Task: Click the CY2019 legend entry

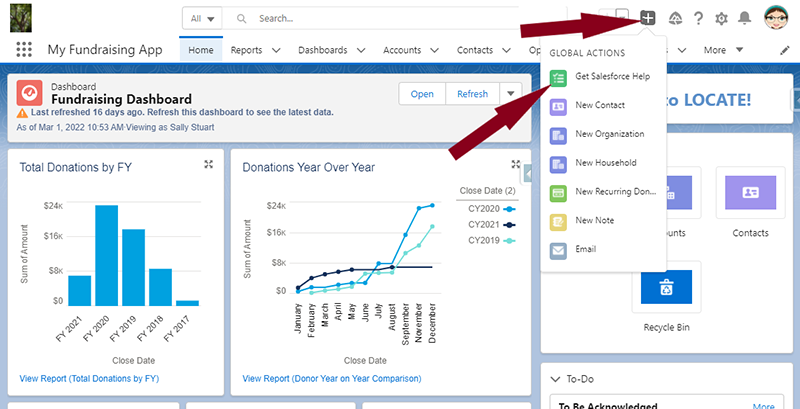Action: [492, 240]
